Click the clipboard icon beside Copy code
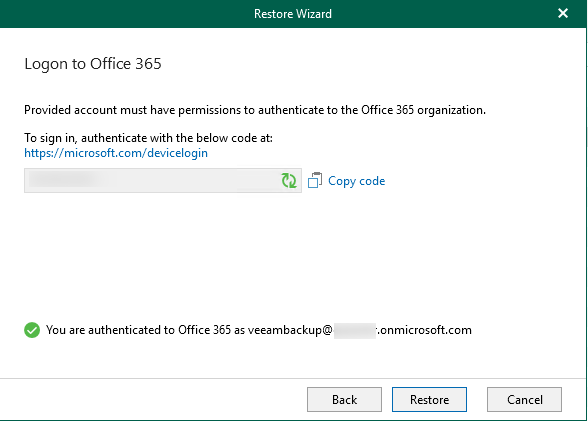This screenshot has height=421, width=588. tap(315, 180)
